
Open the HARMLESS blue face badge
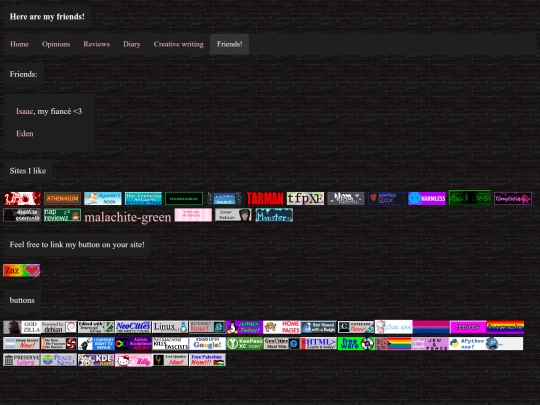tap(427, 199)
